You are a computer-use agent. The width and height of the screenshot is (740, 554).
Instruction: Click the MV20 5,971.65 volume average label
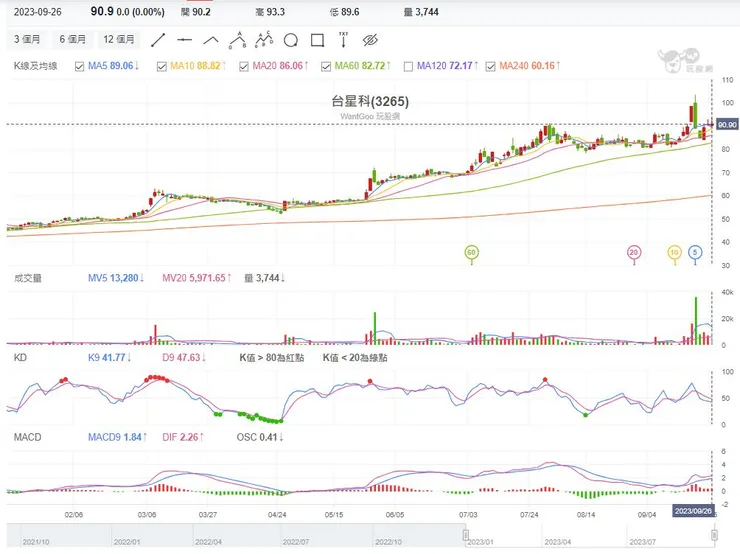(197, 278)
